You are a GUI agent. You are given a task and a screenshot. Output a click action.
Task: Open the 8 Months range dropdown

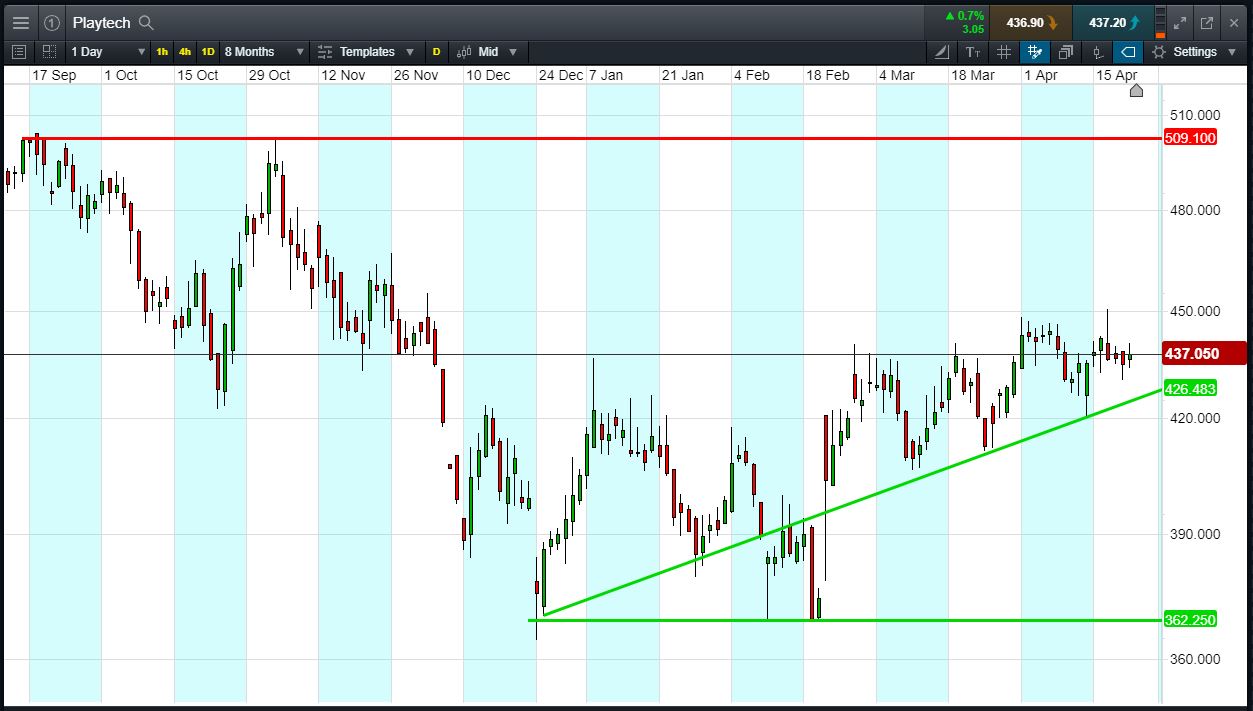click(264, 52)
